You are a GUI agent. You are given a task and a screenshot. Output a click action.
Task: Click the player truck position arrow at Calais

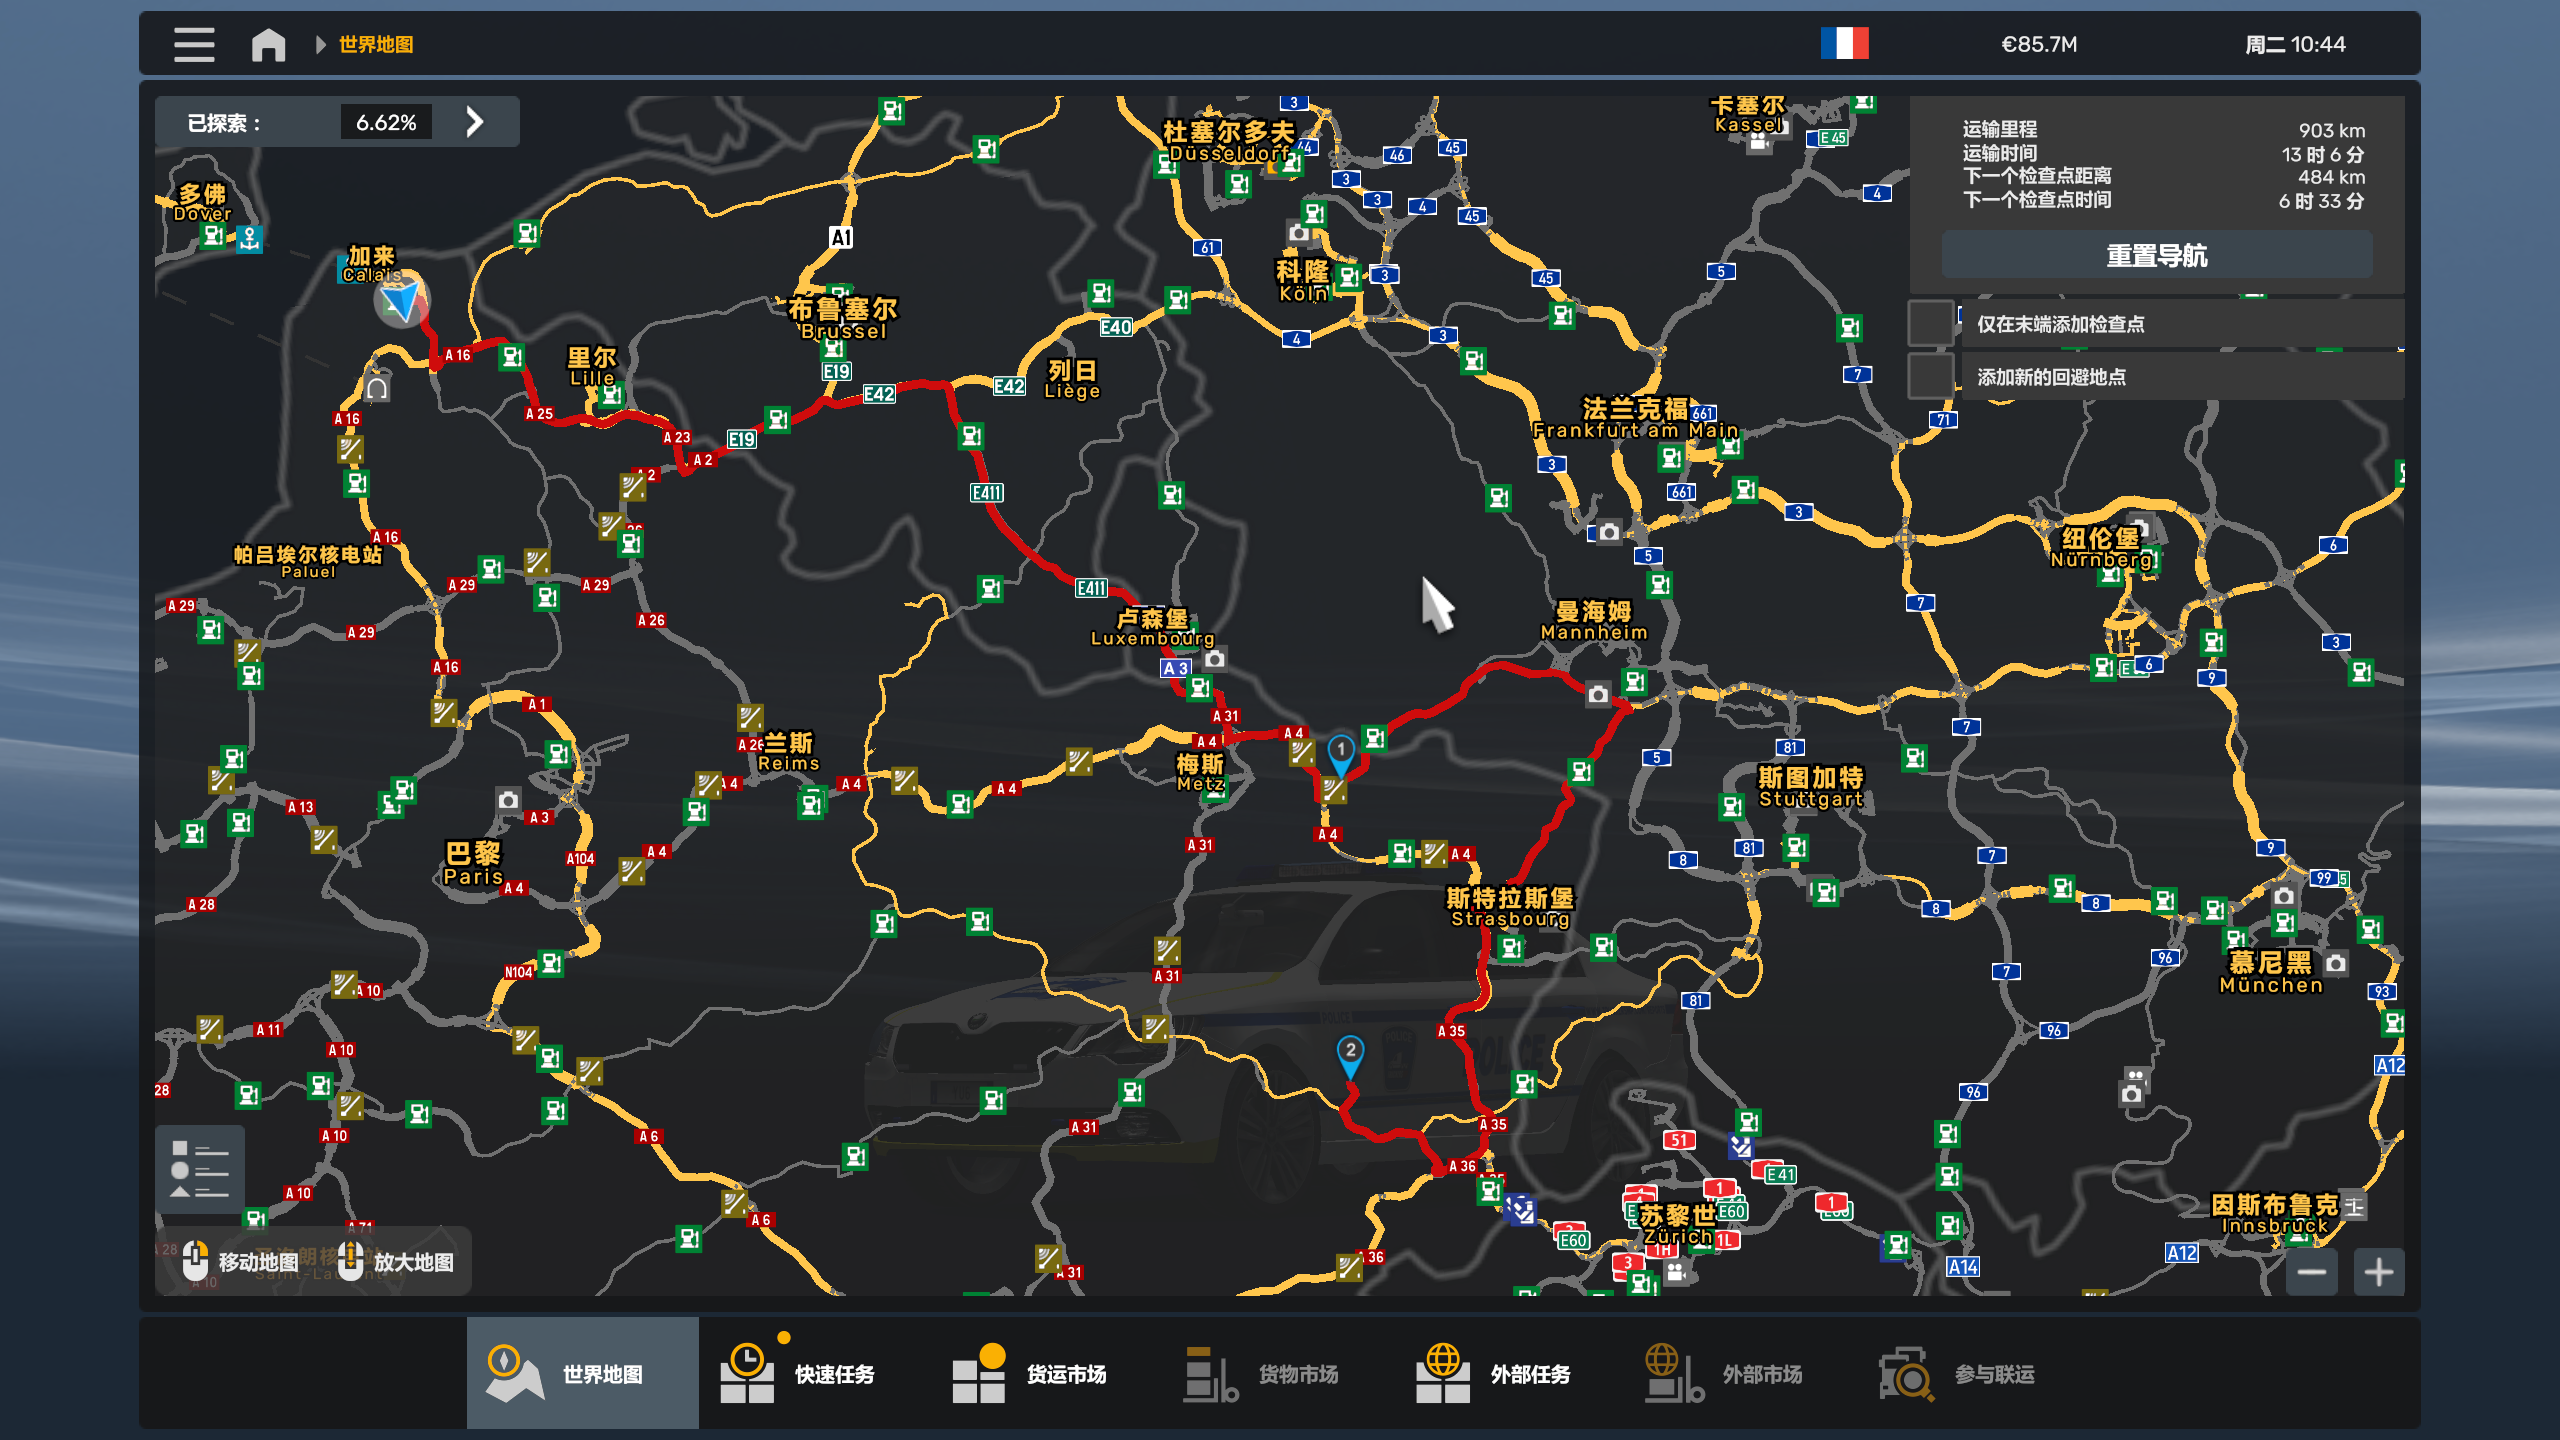tap(401, 301)
